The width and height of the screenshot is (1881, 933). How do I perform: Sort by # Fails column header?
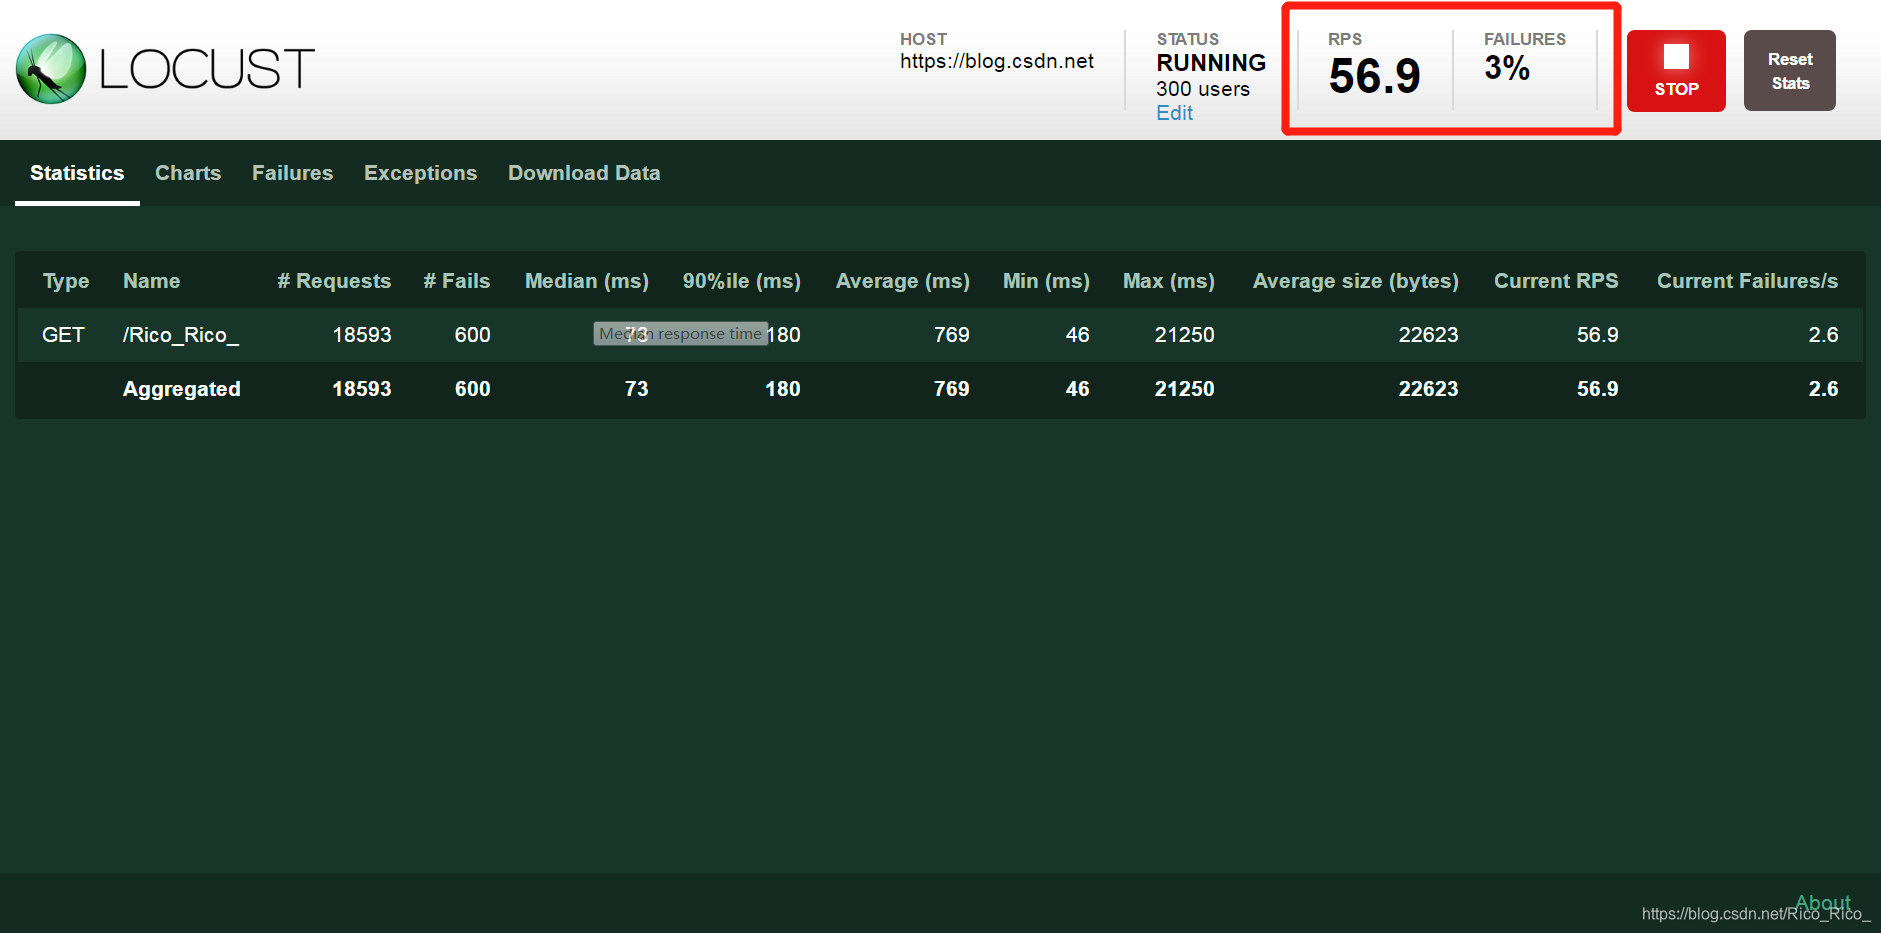point(457,281)
